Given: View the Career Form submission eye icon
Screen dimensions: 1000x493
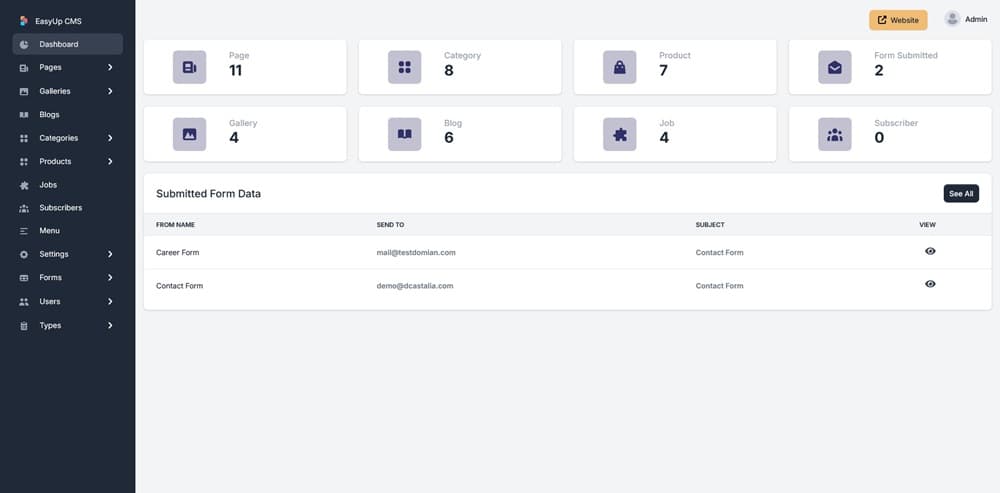Looking at the screenshot, I should [x=930, y=251].
